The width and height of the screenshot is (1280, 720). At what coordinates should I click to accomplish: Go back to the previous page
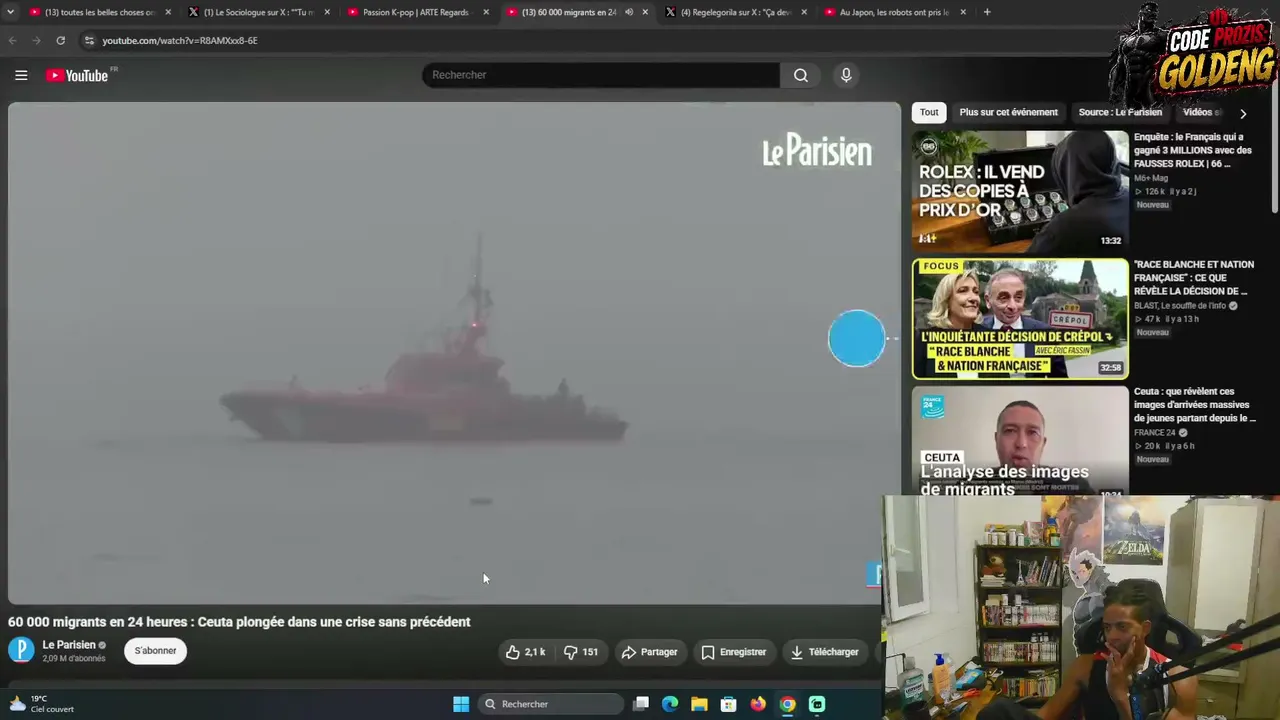tap(12, 40)
